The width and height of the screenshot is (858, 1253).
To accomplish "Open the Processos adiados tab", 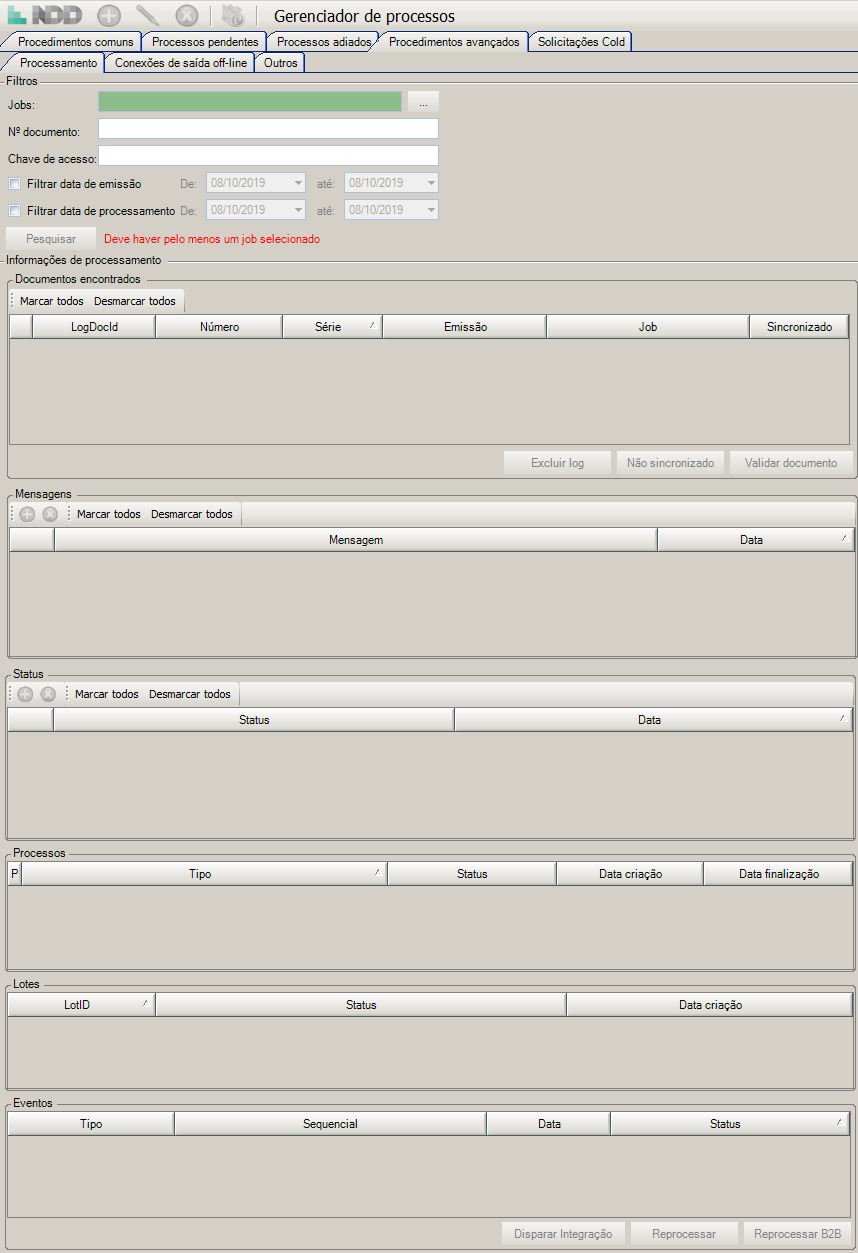I will coord(323,42).
